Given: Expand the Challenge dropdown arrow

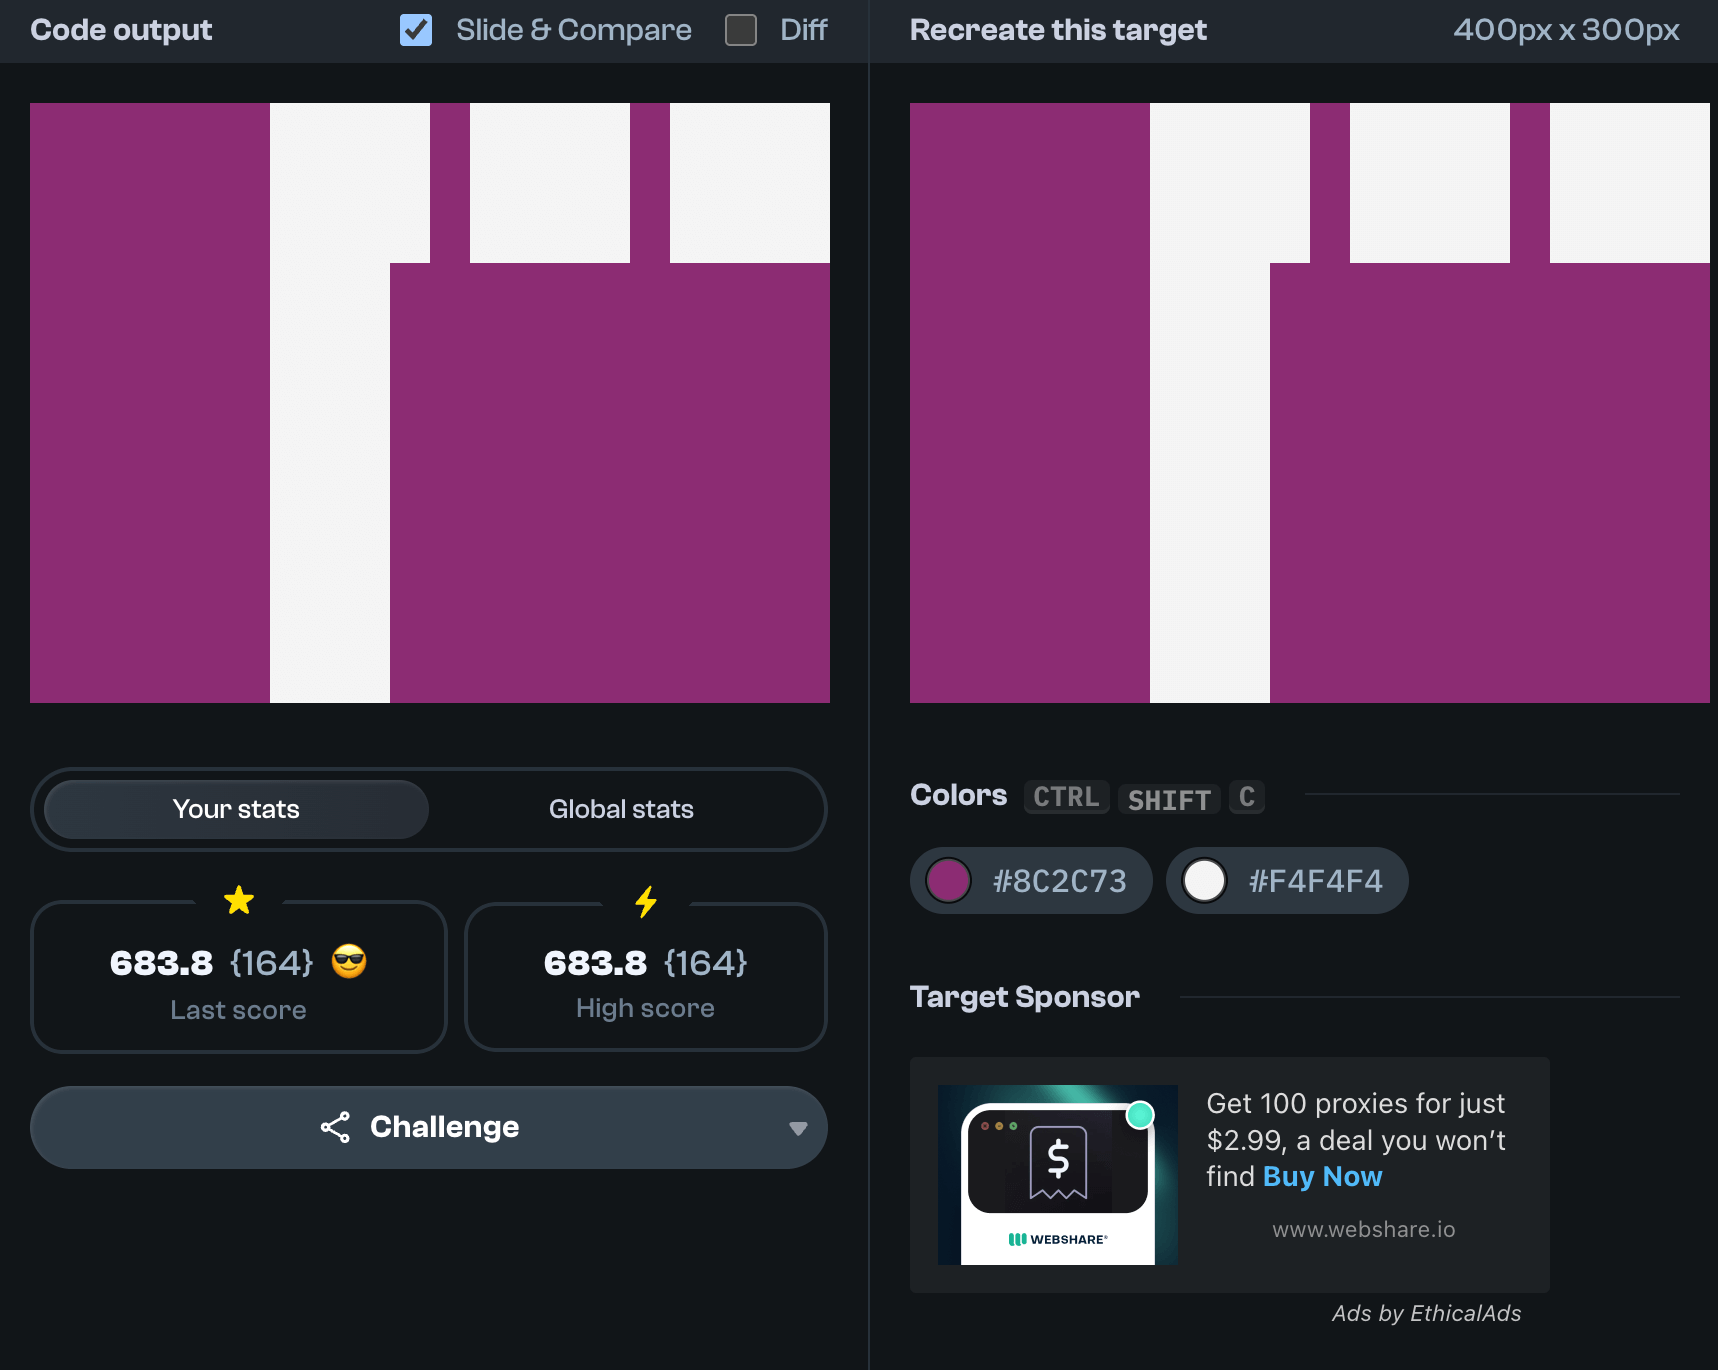Looking at the screenshot, I should point(797,1128).
